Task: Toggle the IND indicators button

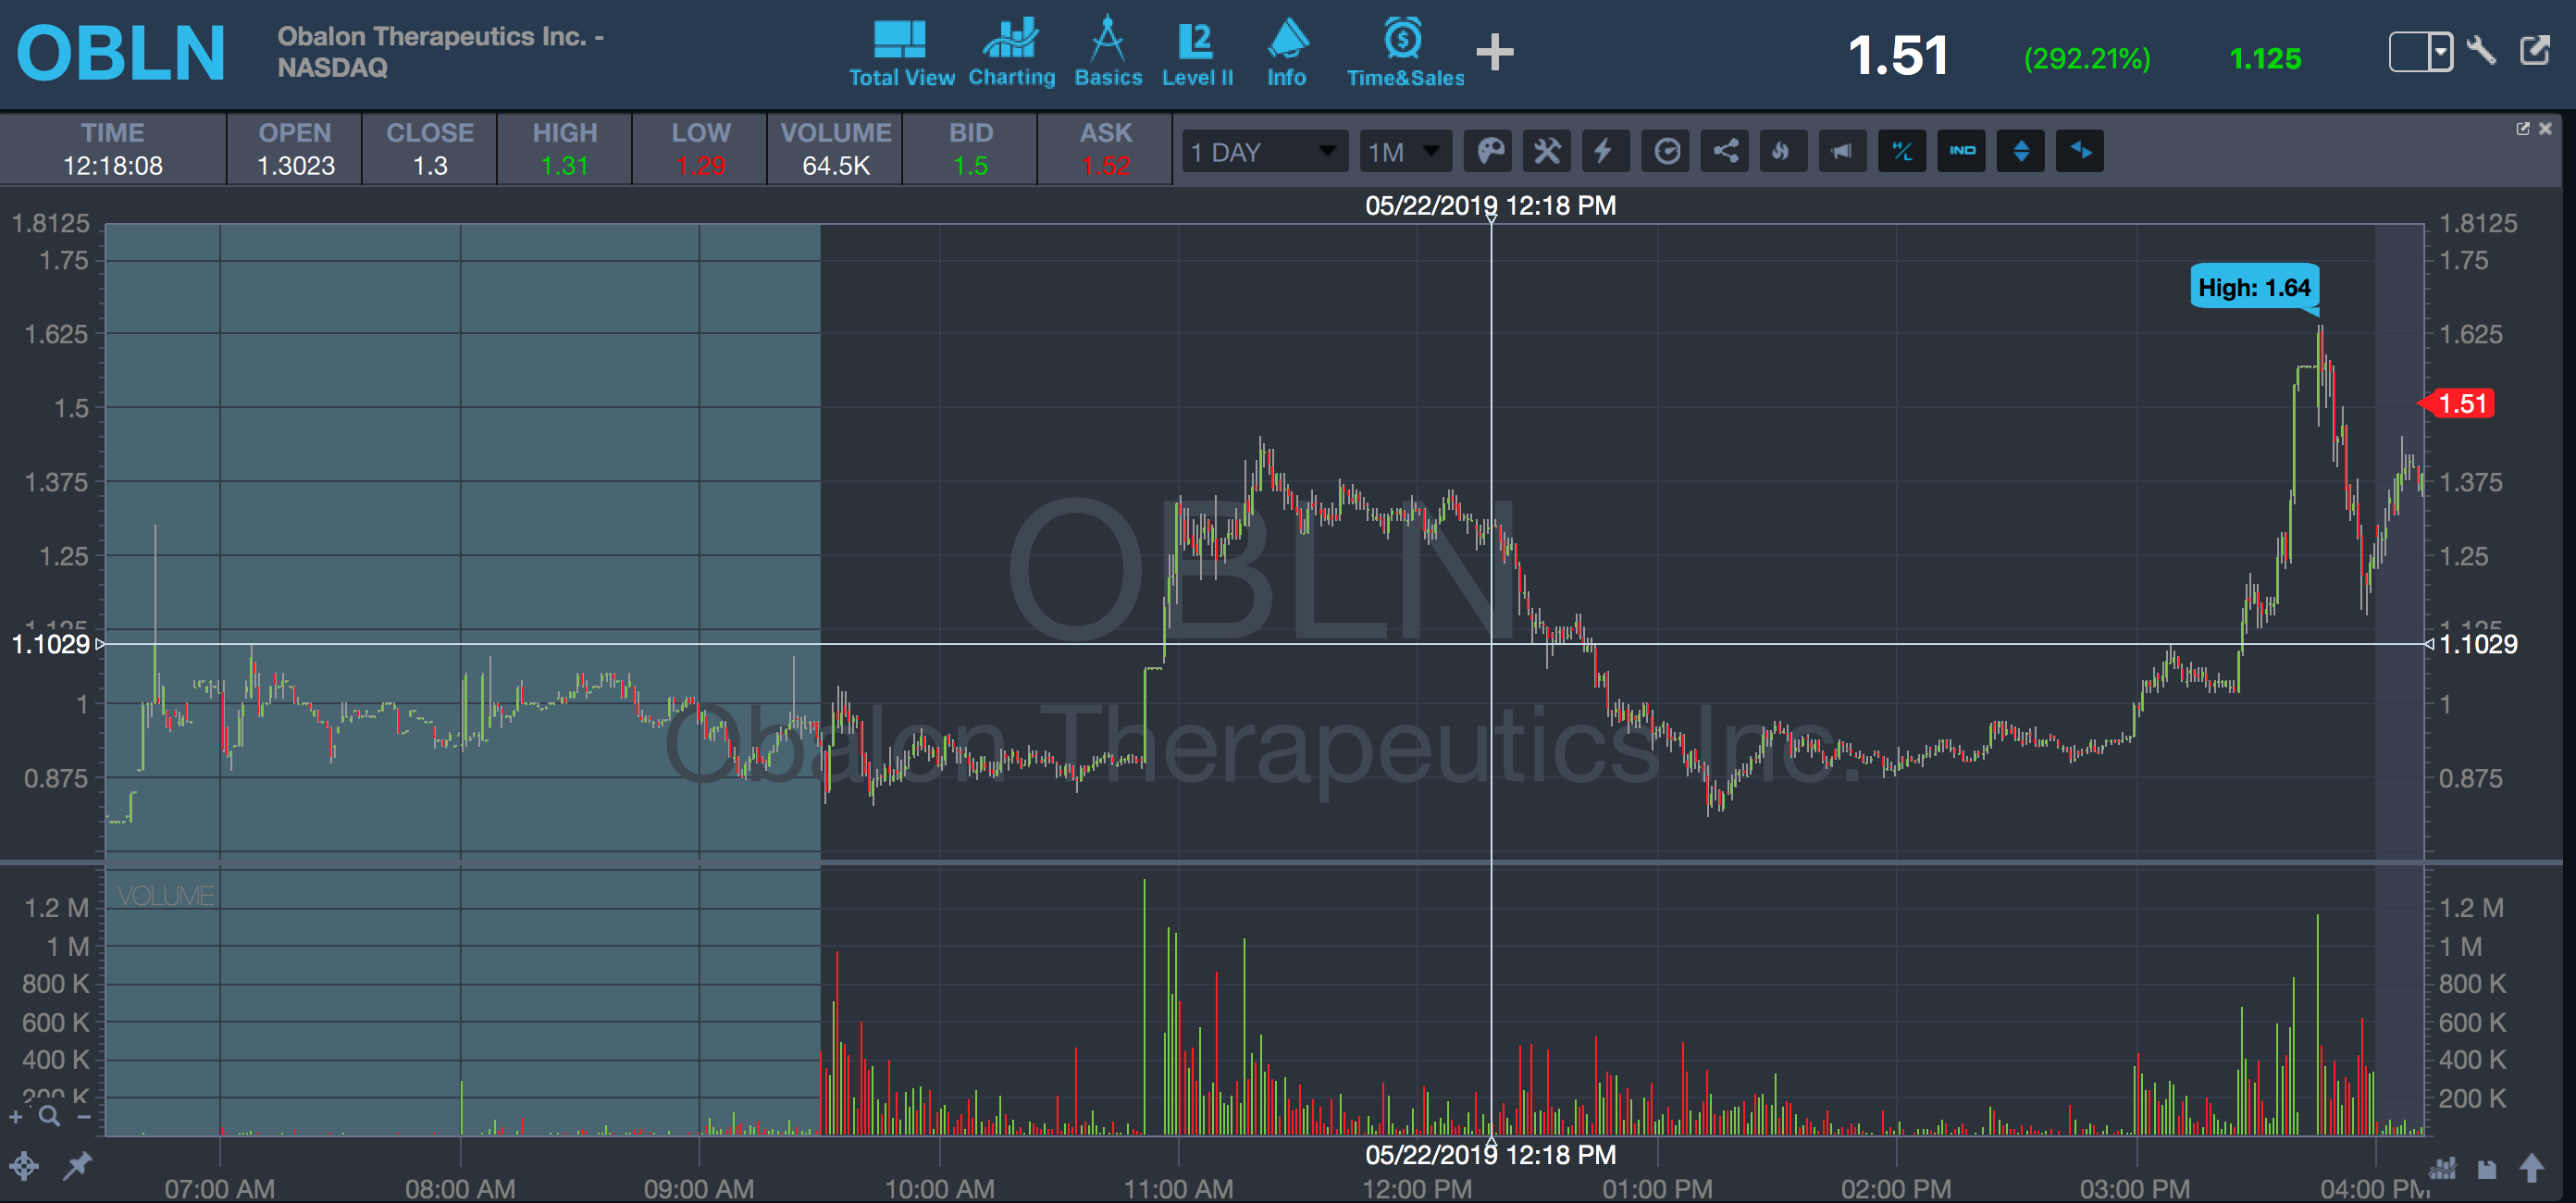Action: 1961,152
